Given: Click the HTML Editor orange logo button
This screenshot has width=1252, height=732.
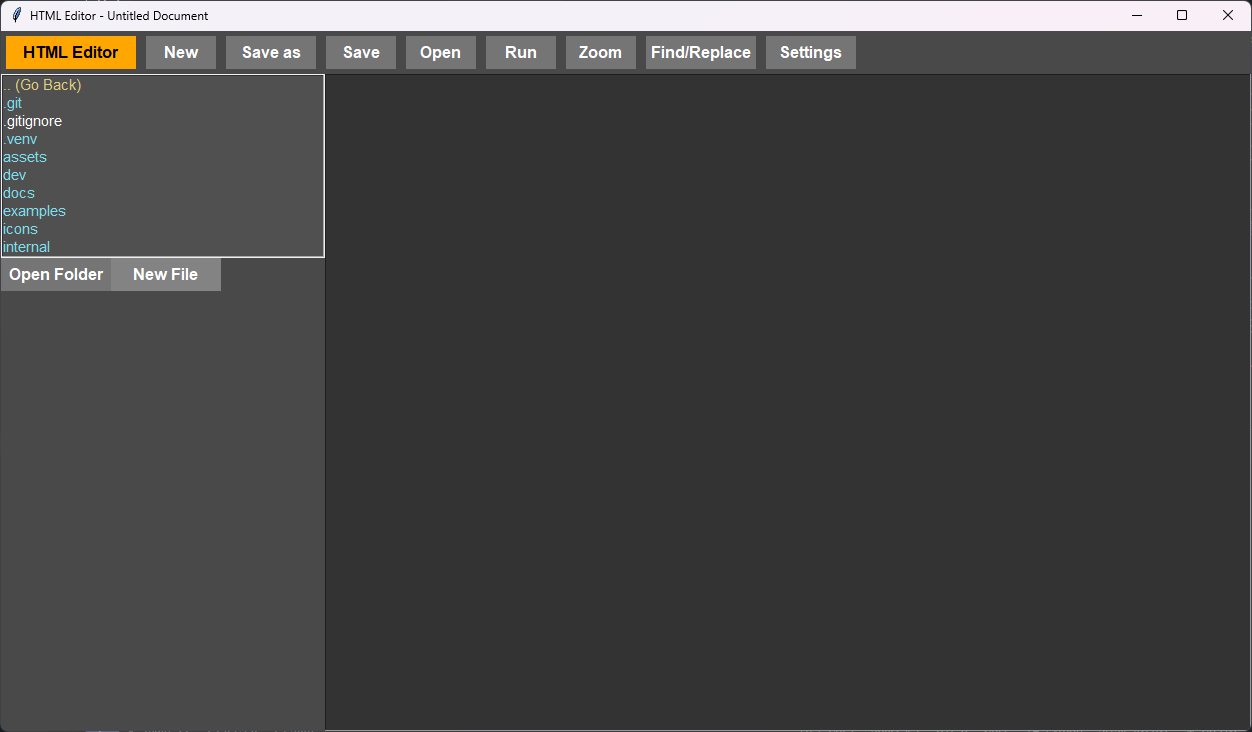Looking at the screenshot, I should [71, 53].
